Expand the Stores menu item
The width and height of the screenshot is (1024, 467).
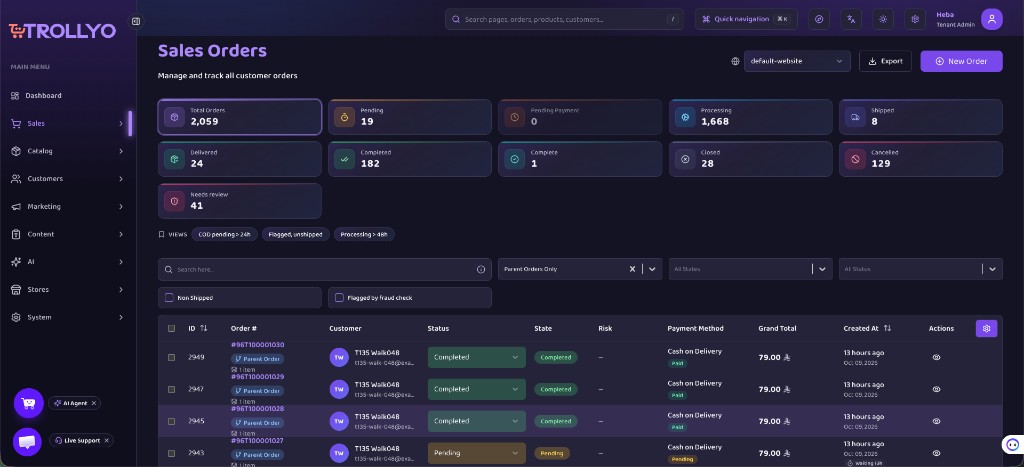tap(67, 289)
